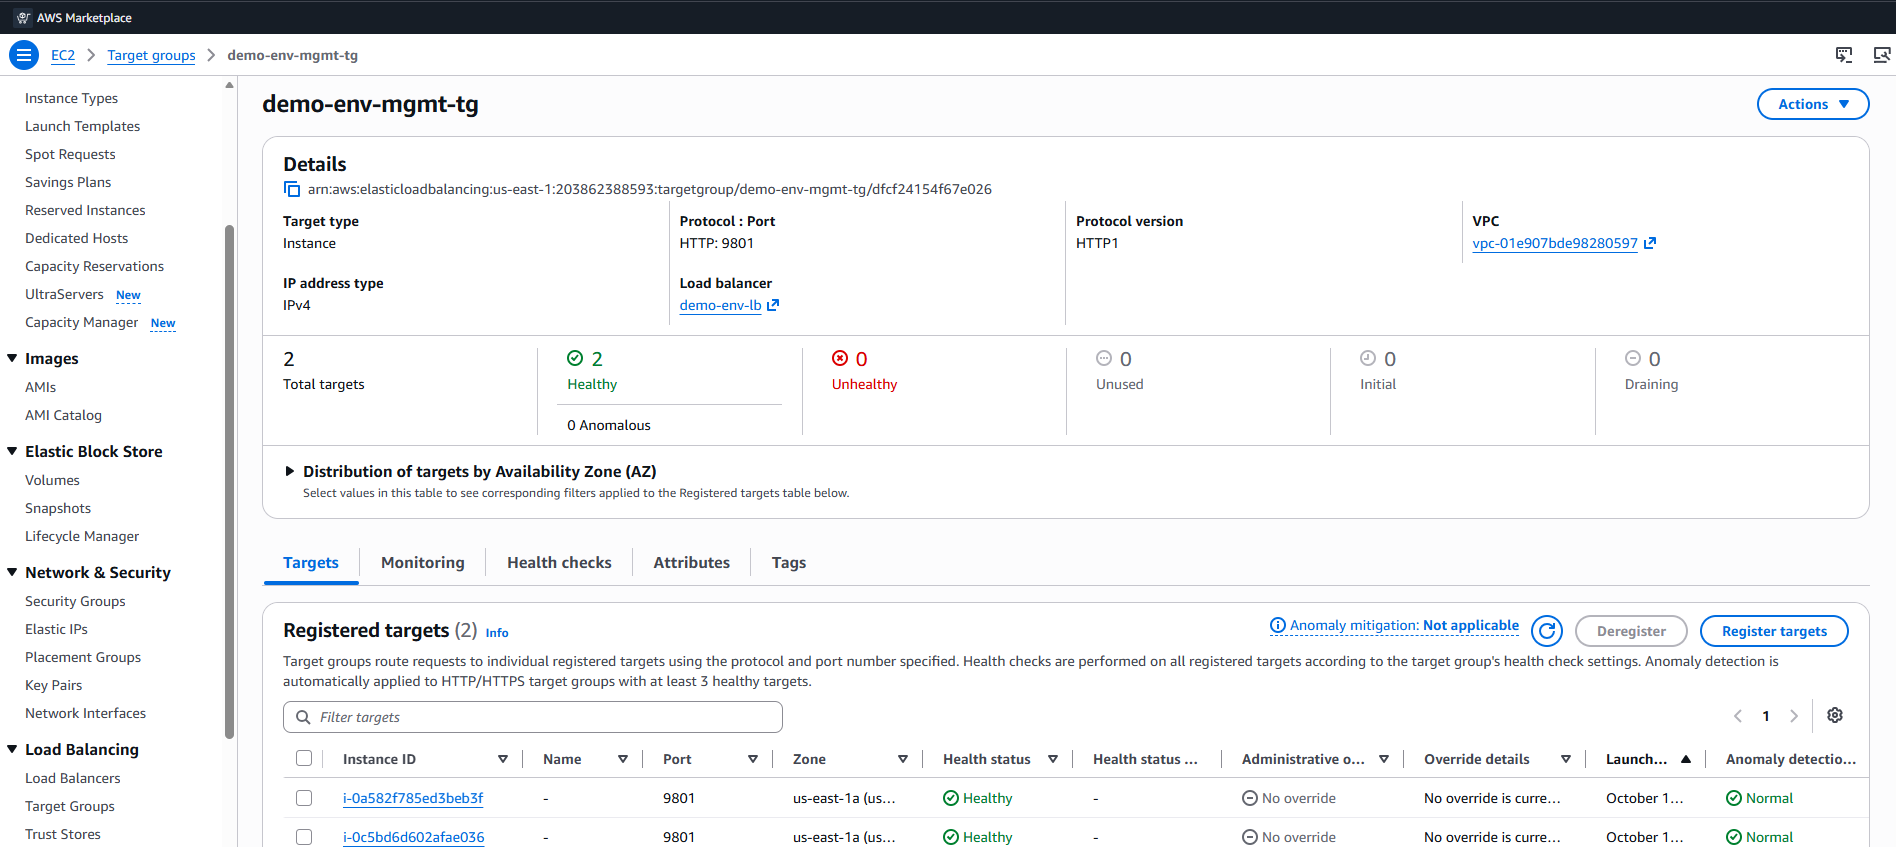Image resolution: width=1896 pixels, height=847 pixels.
Task: Open the navigation hamburger menu
Action: click(x=24, y=55)
